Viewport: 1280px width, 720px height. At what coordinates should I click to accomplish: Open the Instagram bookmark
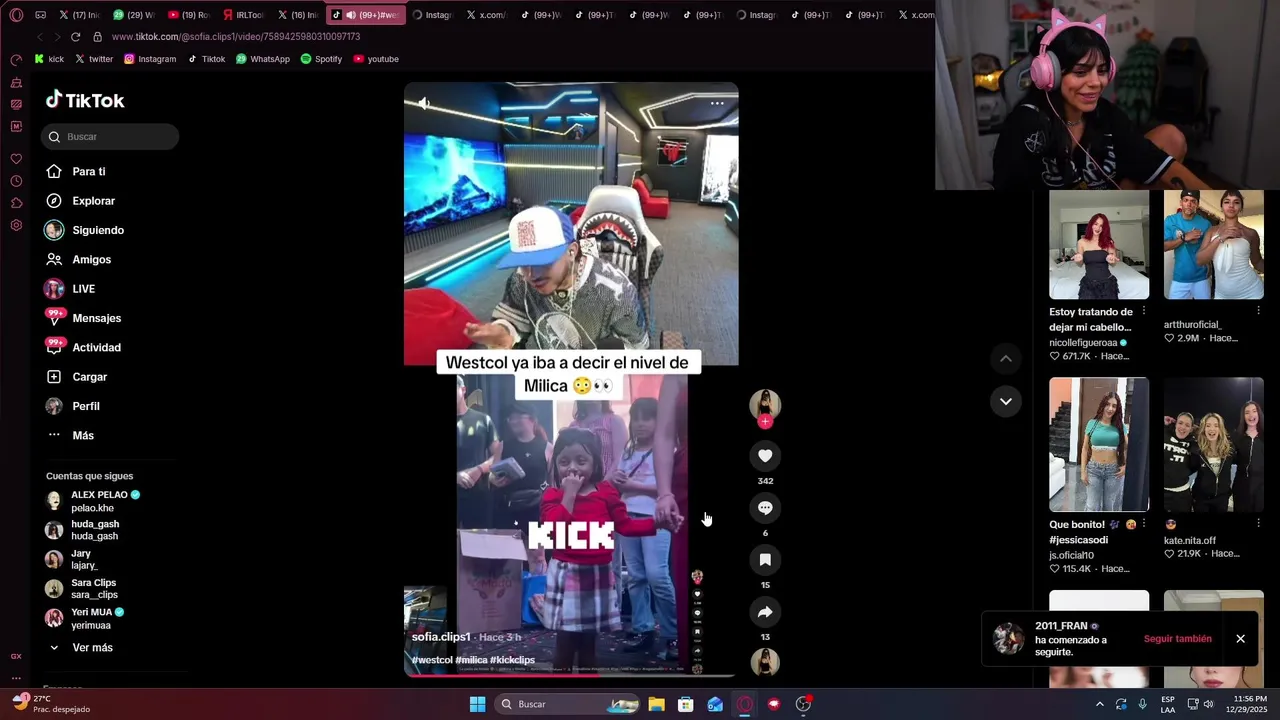[150, 59]
